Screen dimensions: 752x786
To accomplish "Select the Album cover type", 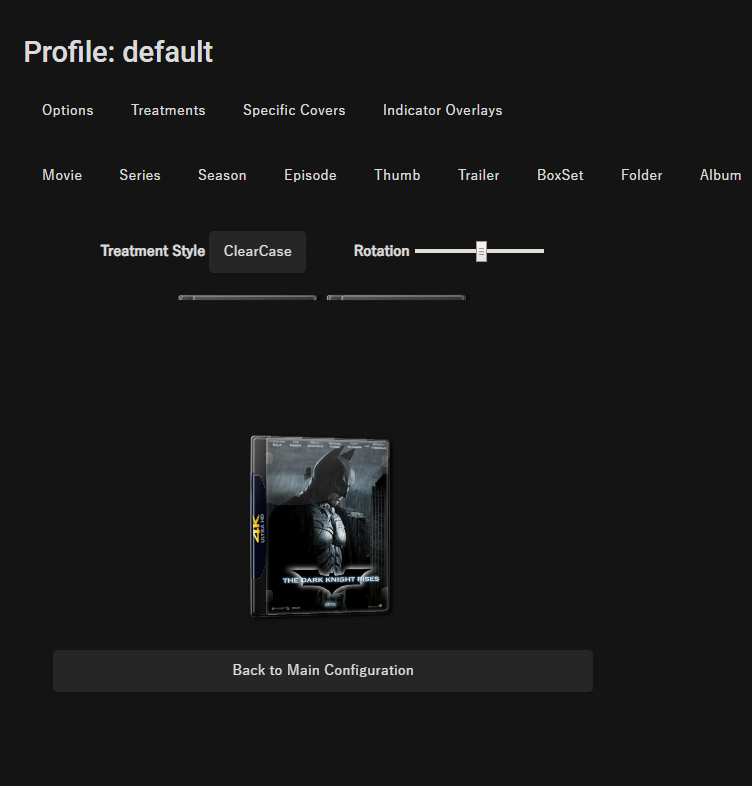I will tap(720, 175).
